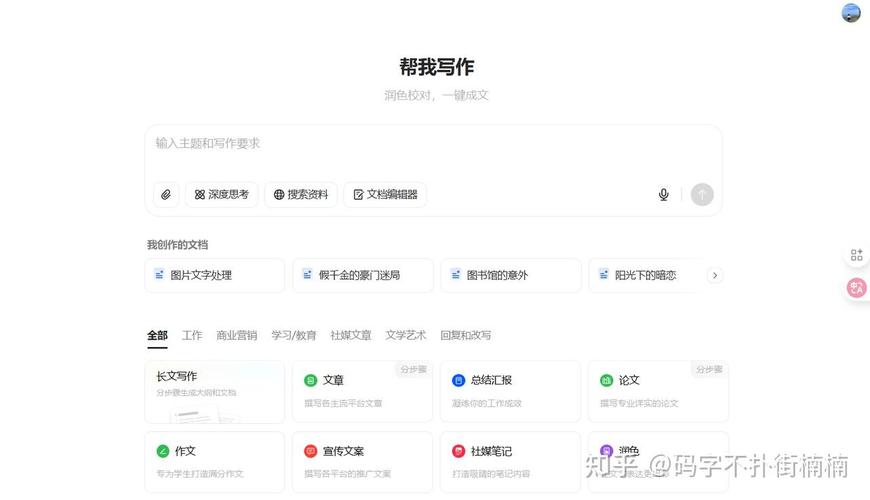The width and height of the screenshot is (870, 500).
Task: Enable the 文档编辑器 document editor
Action: (x=385, y=194)
